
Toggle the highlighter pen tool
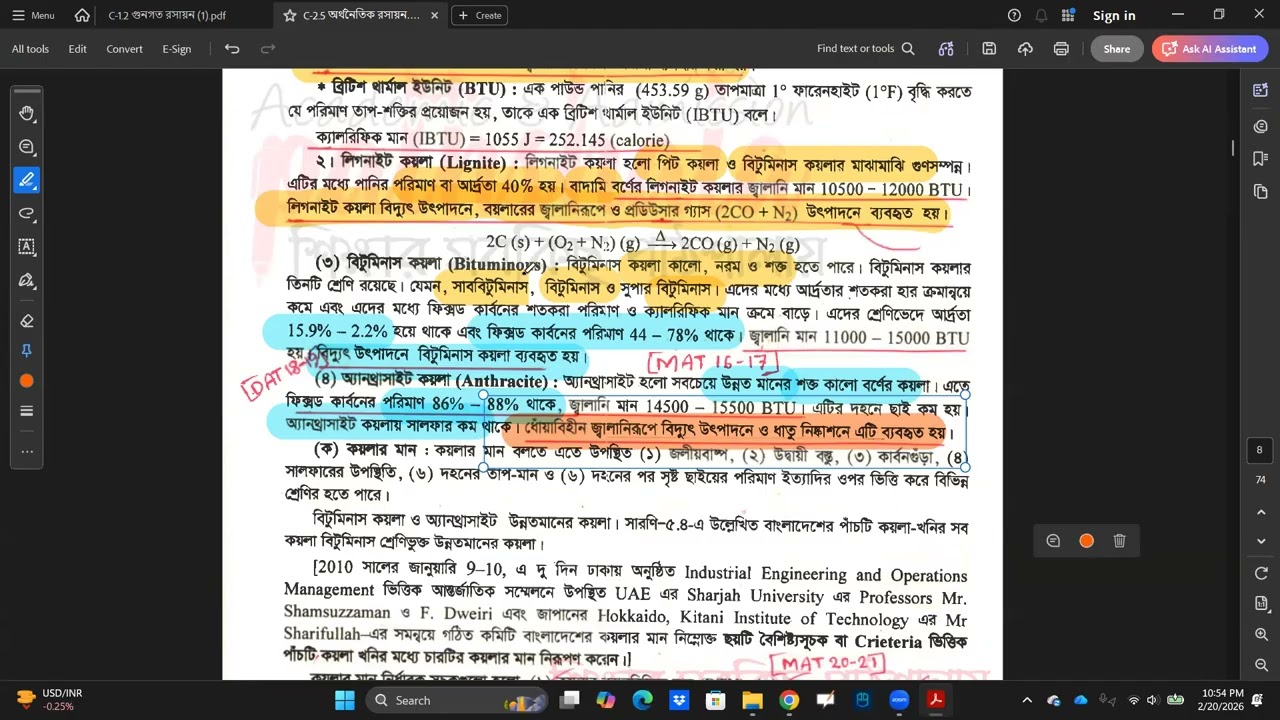tap(27, 180)
